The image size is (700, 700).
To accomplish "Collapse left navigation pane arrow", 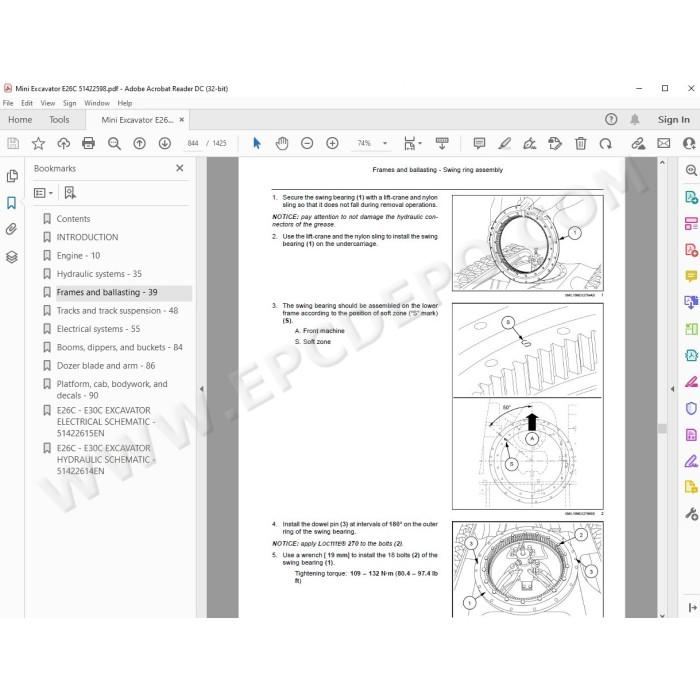I will pos(201,389).
